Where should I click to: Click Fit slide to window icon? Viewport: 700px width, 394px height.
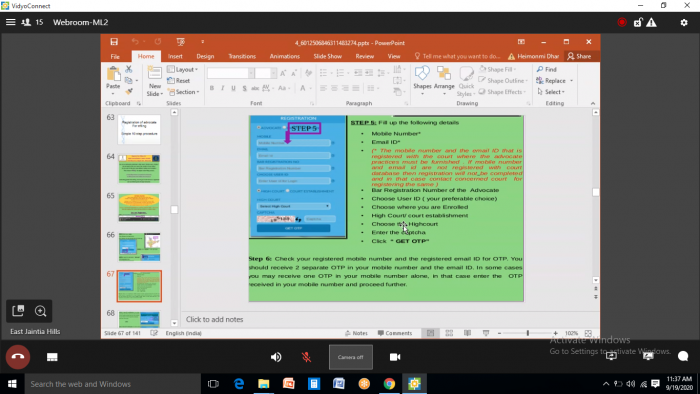[588, 333]
